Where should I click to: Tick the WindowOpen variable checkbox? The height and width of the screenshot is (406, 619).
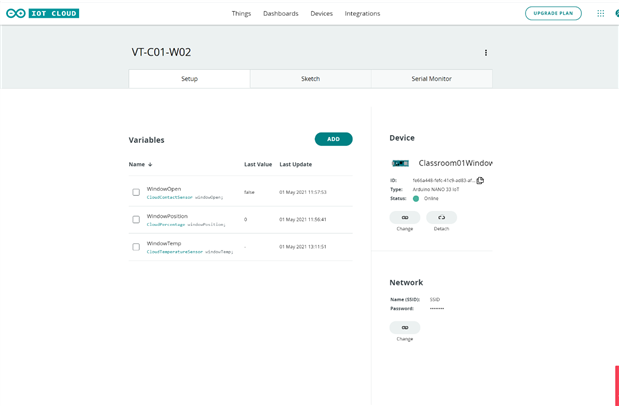136,192
